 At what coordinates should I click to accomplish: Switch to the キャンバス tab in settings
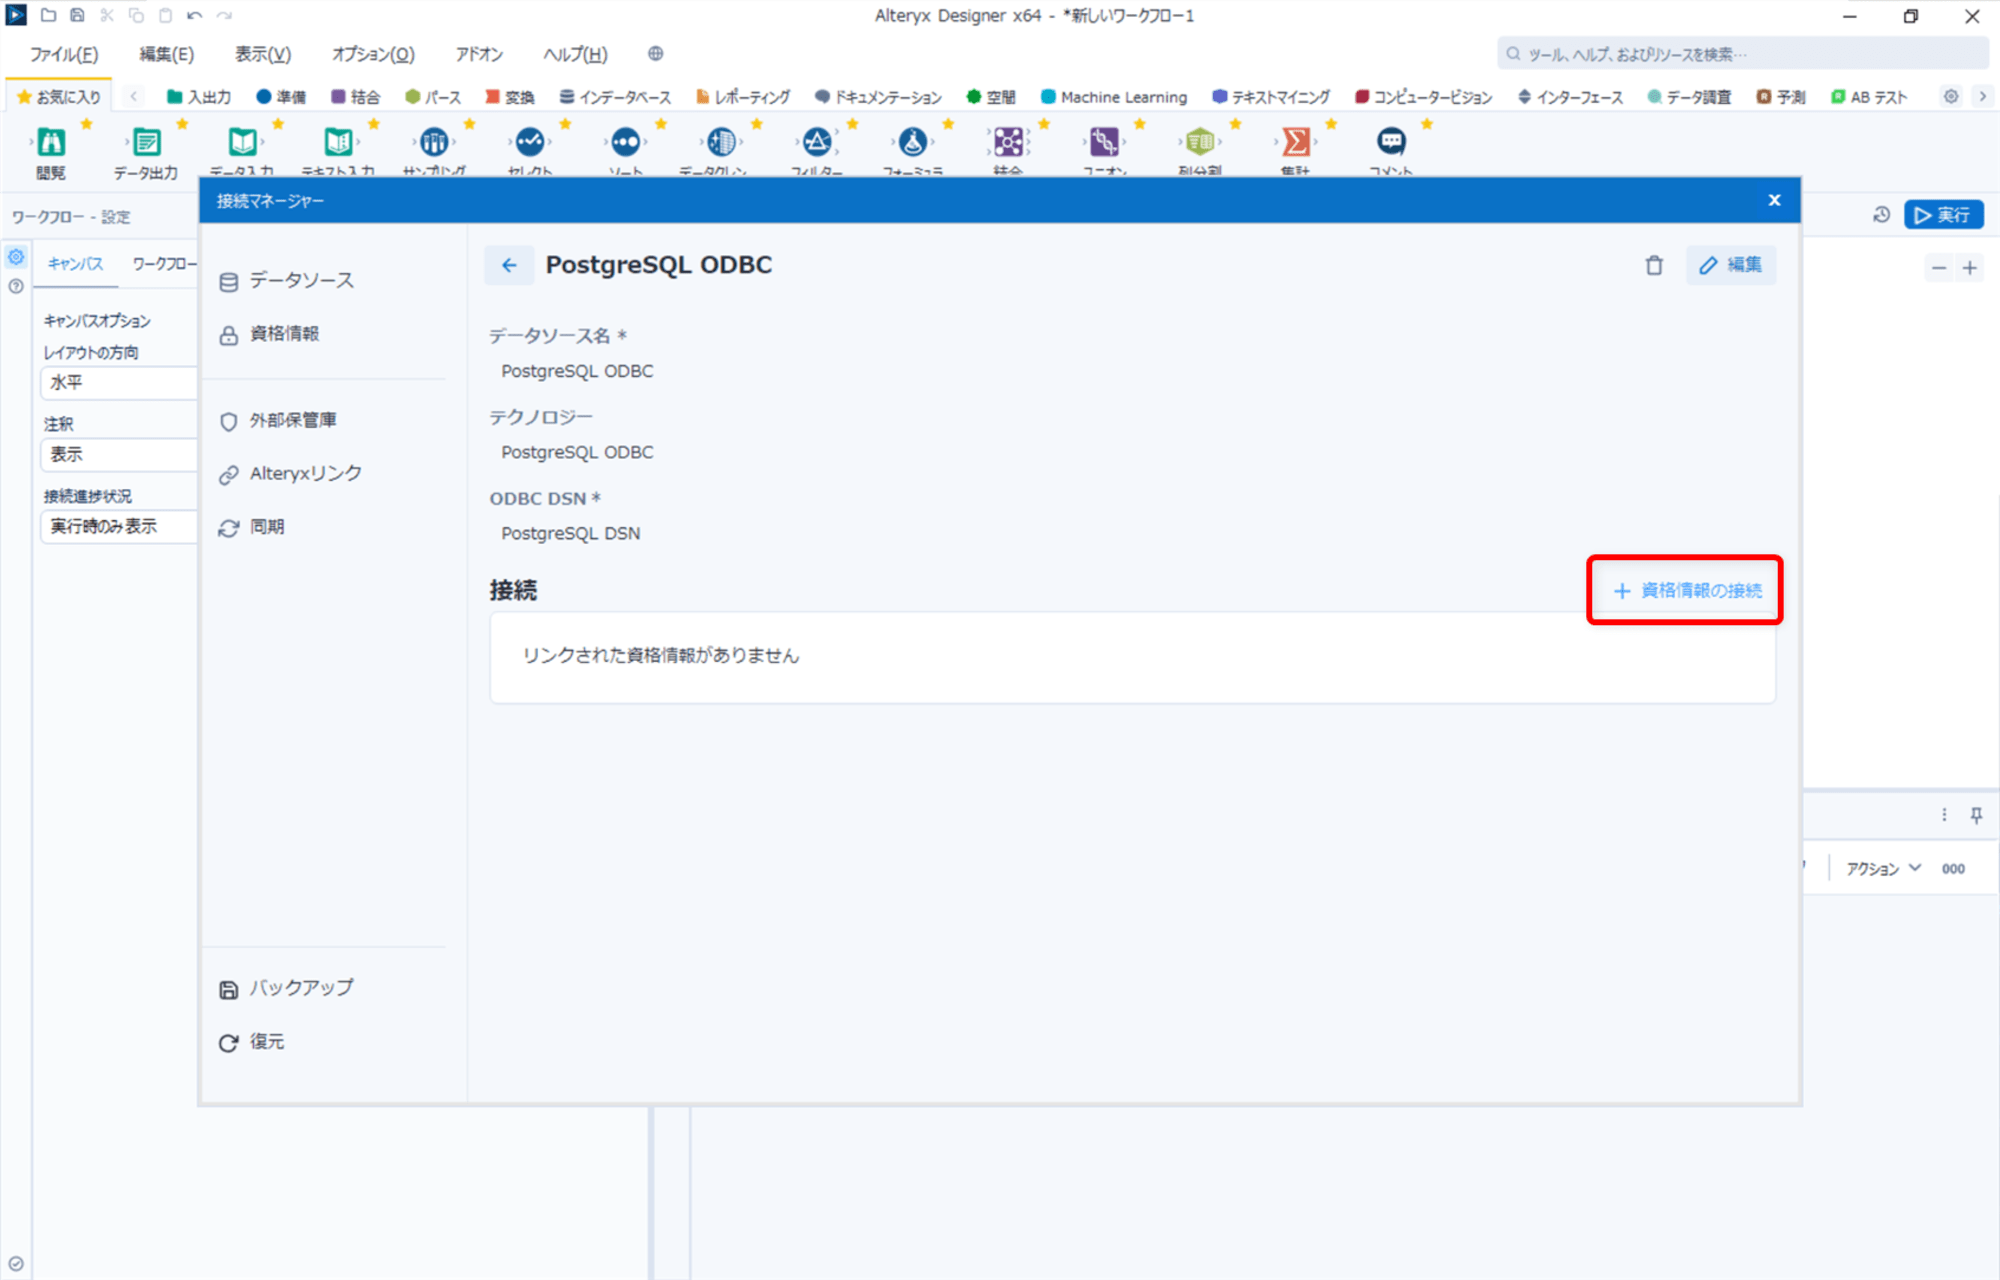pos(75,264)
